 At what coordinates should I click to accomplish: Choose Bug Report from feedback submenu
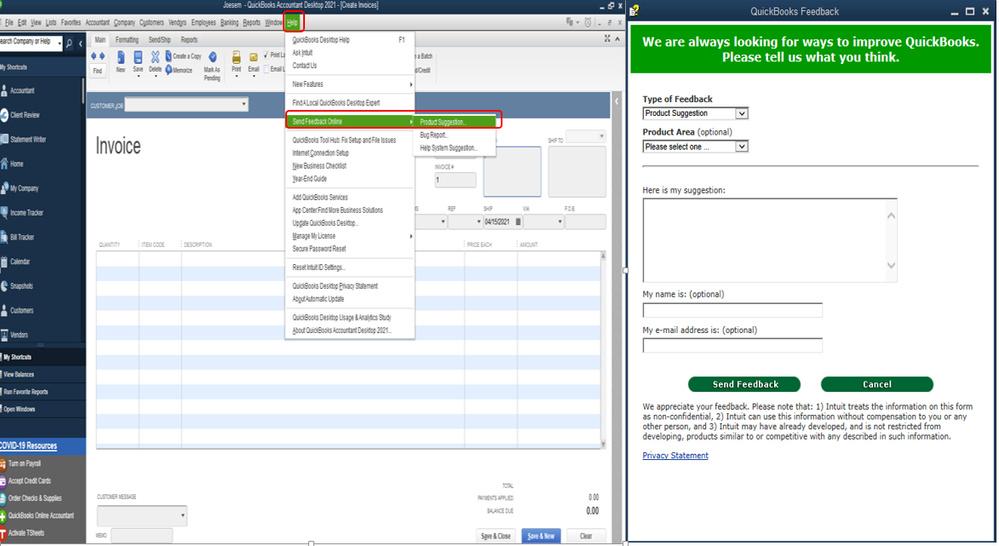(x=434, y=135)
